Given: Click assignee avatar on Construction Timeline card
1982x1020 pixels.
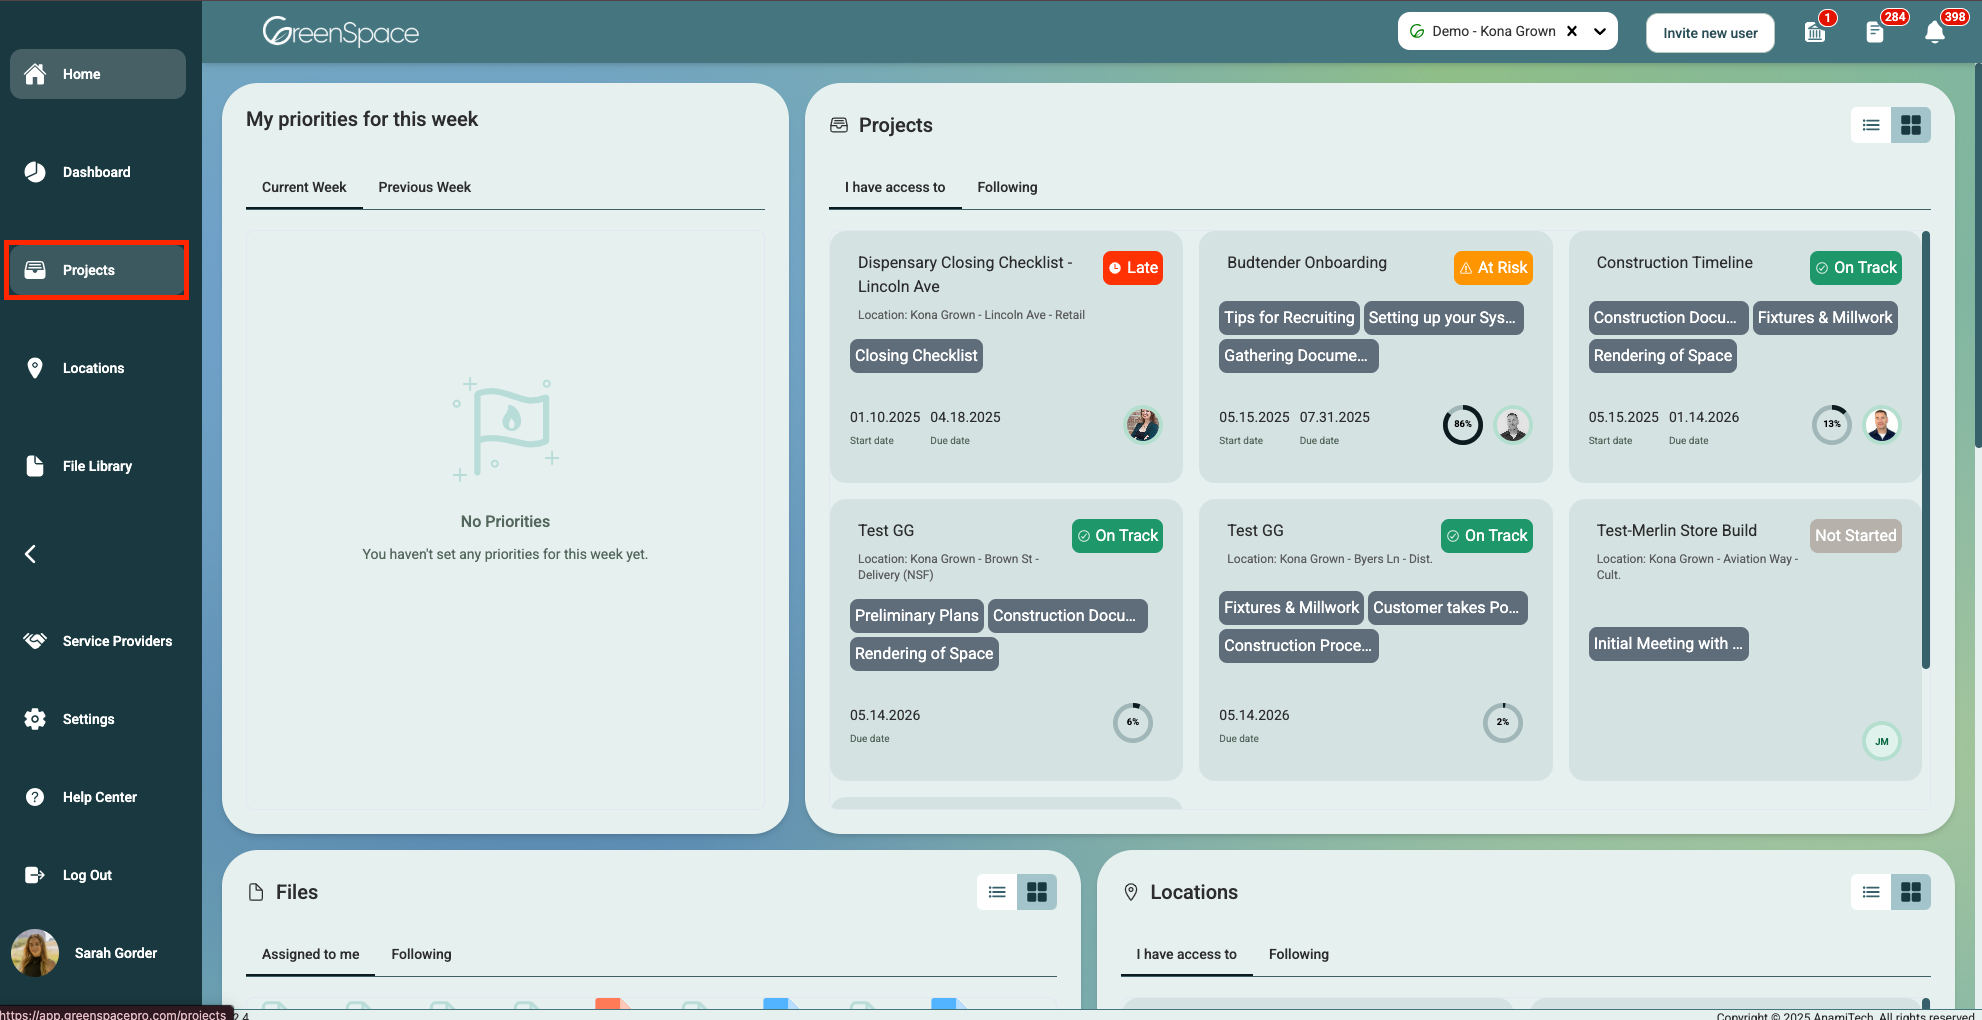Looking at the screenshot, I should click(x=1882, y=425).
